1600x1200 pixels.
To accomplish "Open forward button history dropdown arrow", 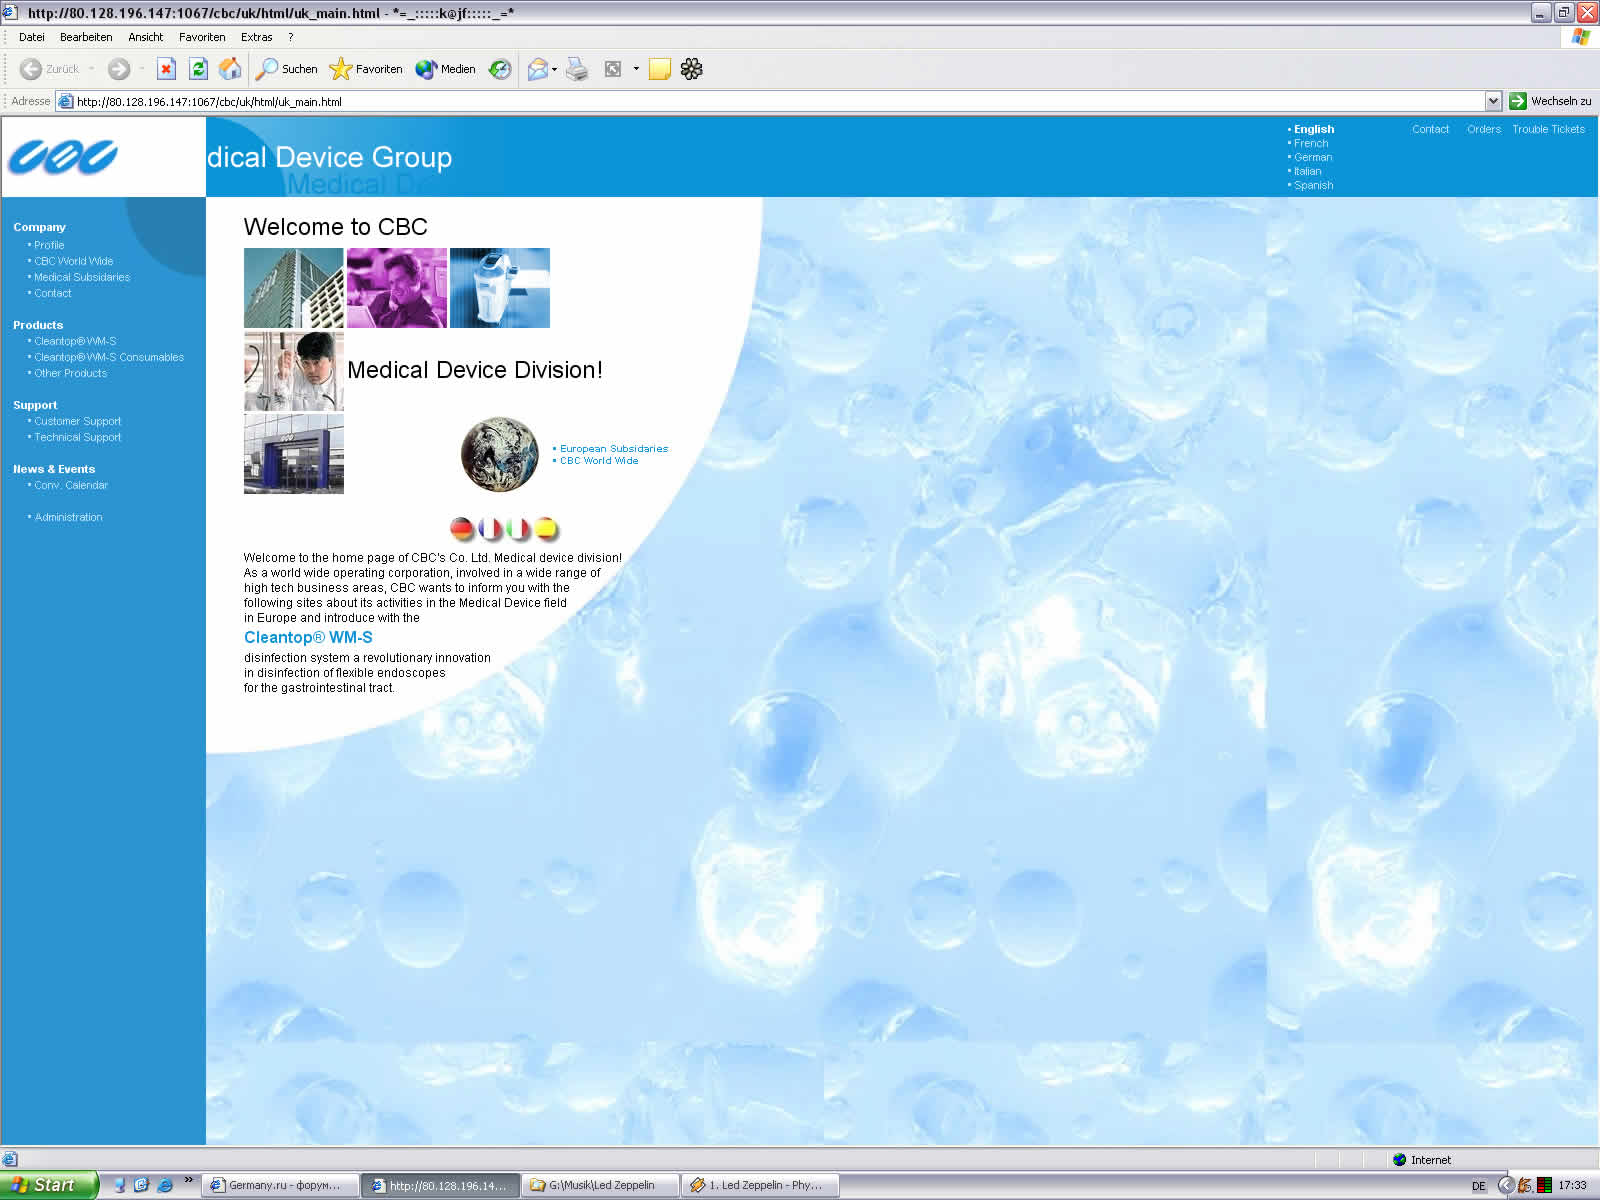I will [x=142, y=69].
